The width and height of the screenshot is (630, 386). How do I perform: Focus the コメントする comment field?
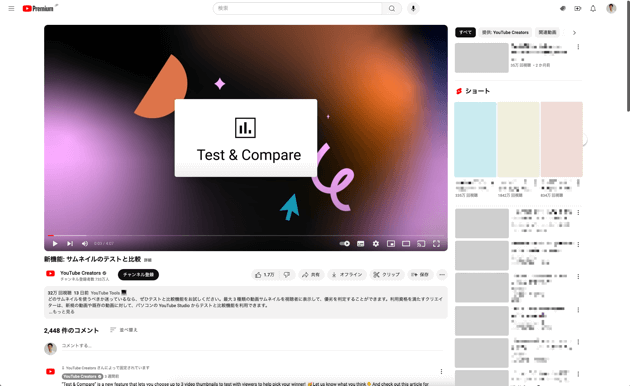252,346
